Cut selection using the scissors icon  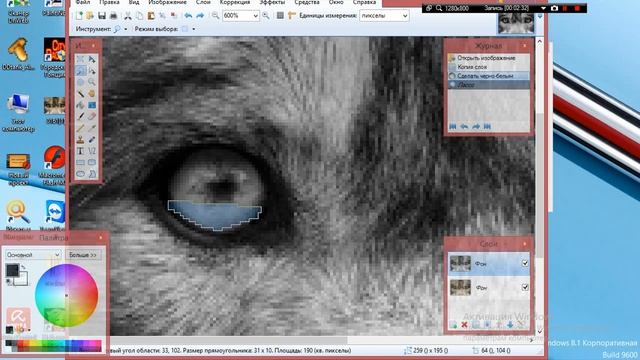pyautogui.click(x=128, y=16)
